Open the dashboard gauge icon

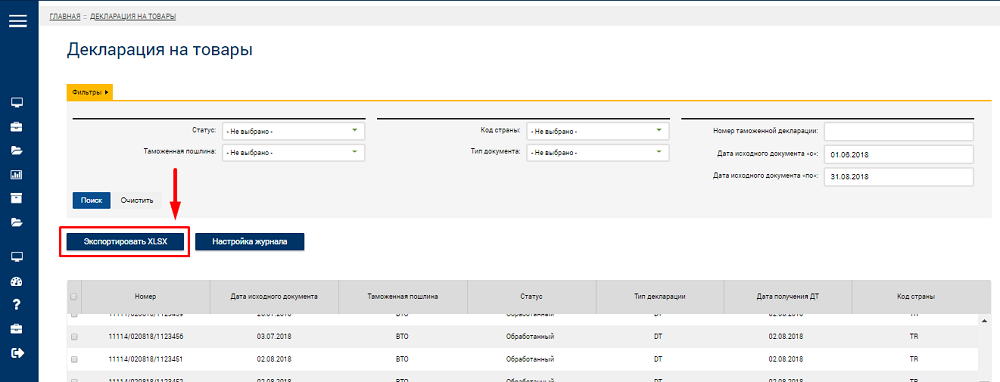coord(17,281)
